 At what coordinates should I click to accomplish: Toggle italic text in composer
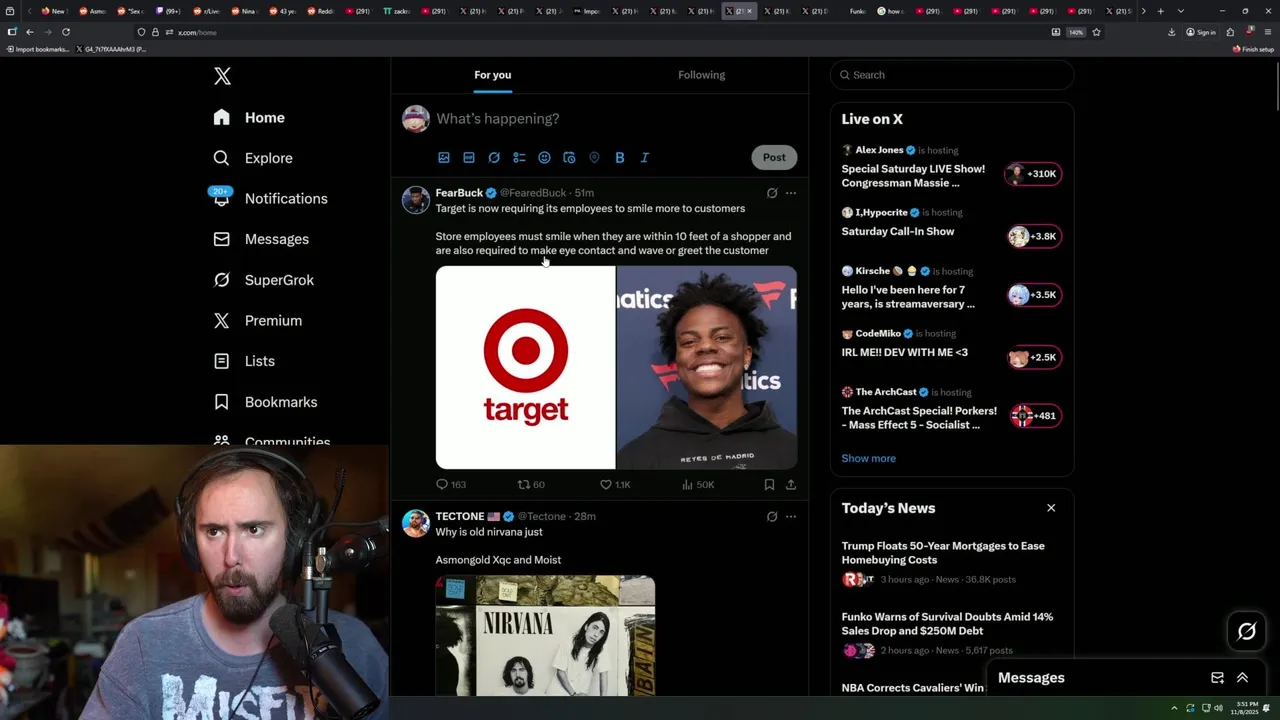[x=644, y=157]
